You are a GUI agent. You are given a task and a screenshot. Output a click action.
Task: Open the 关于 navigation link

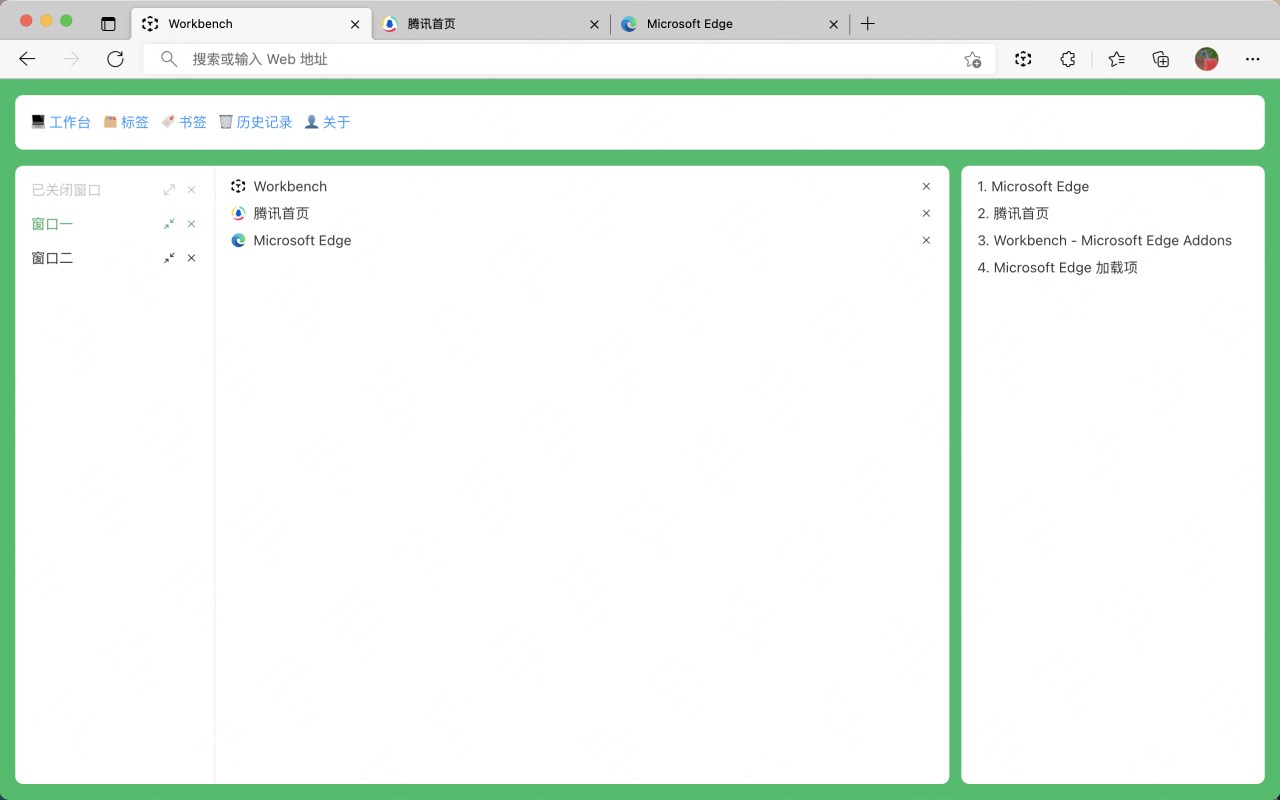click(327, 122)
